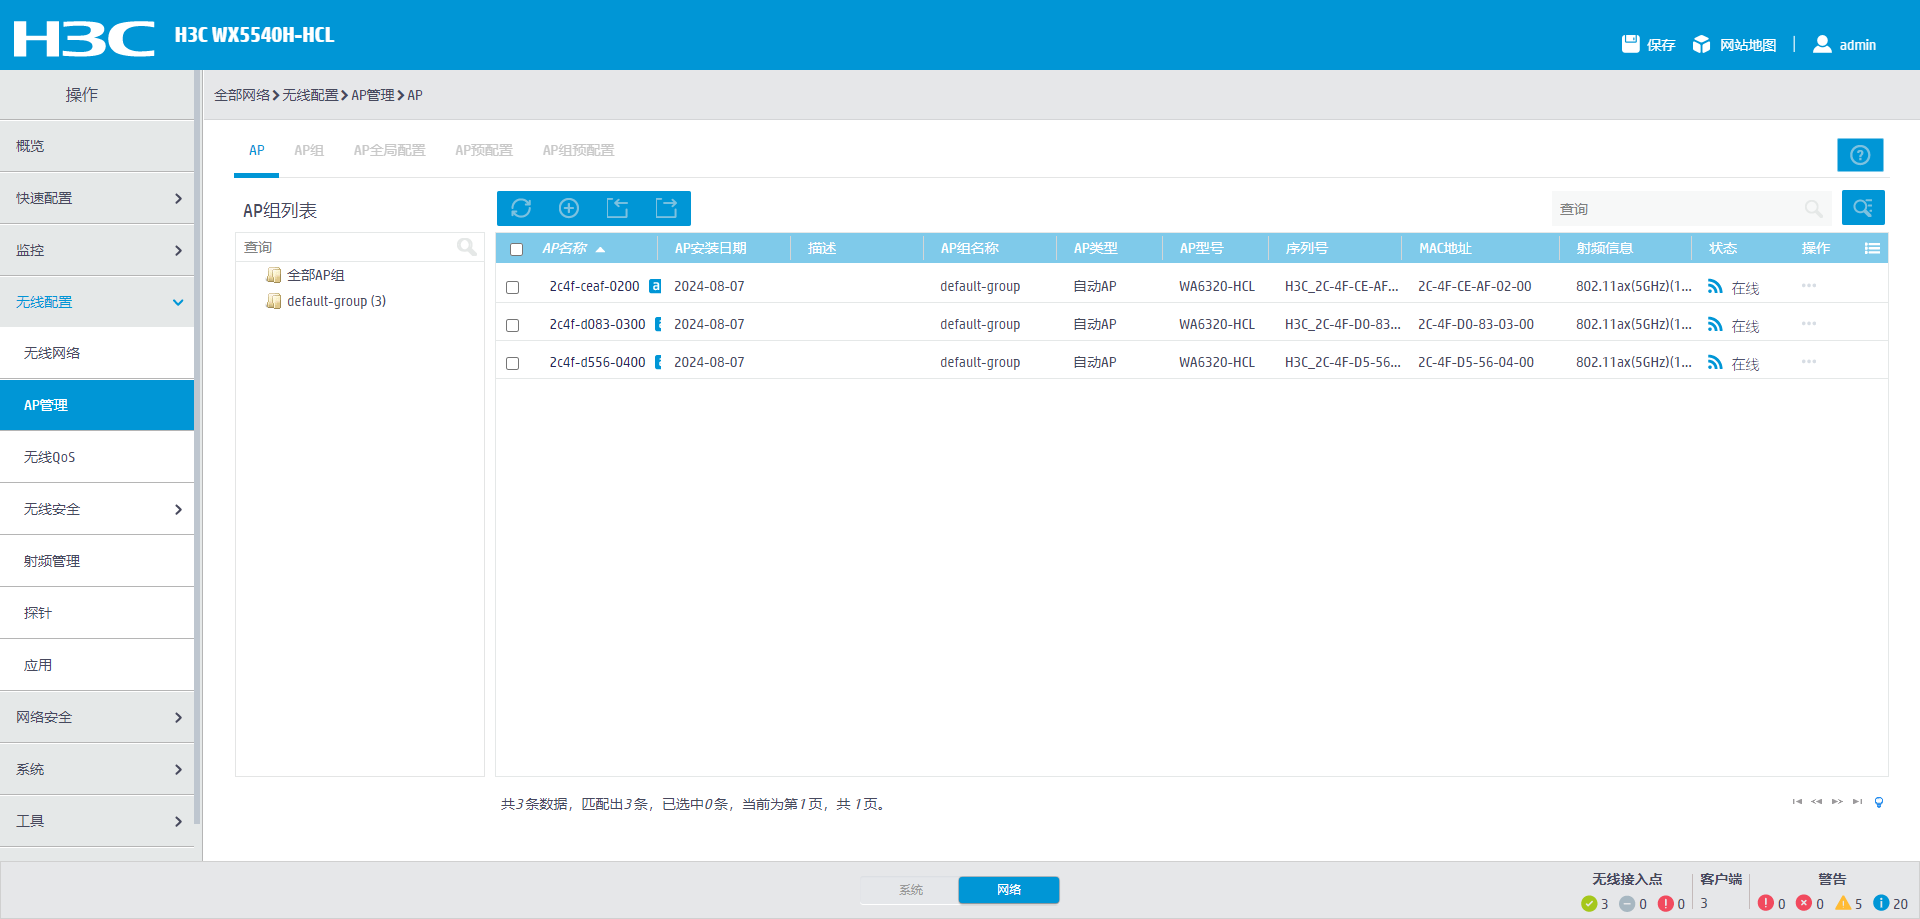1920x919 pixels.
Task: Click the add AP plus icon
Action: [569, 208]
